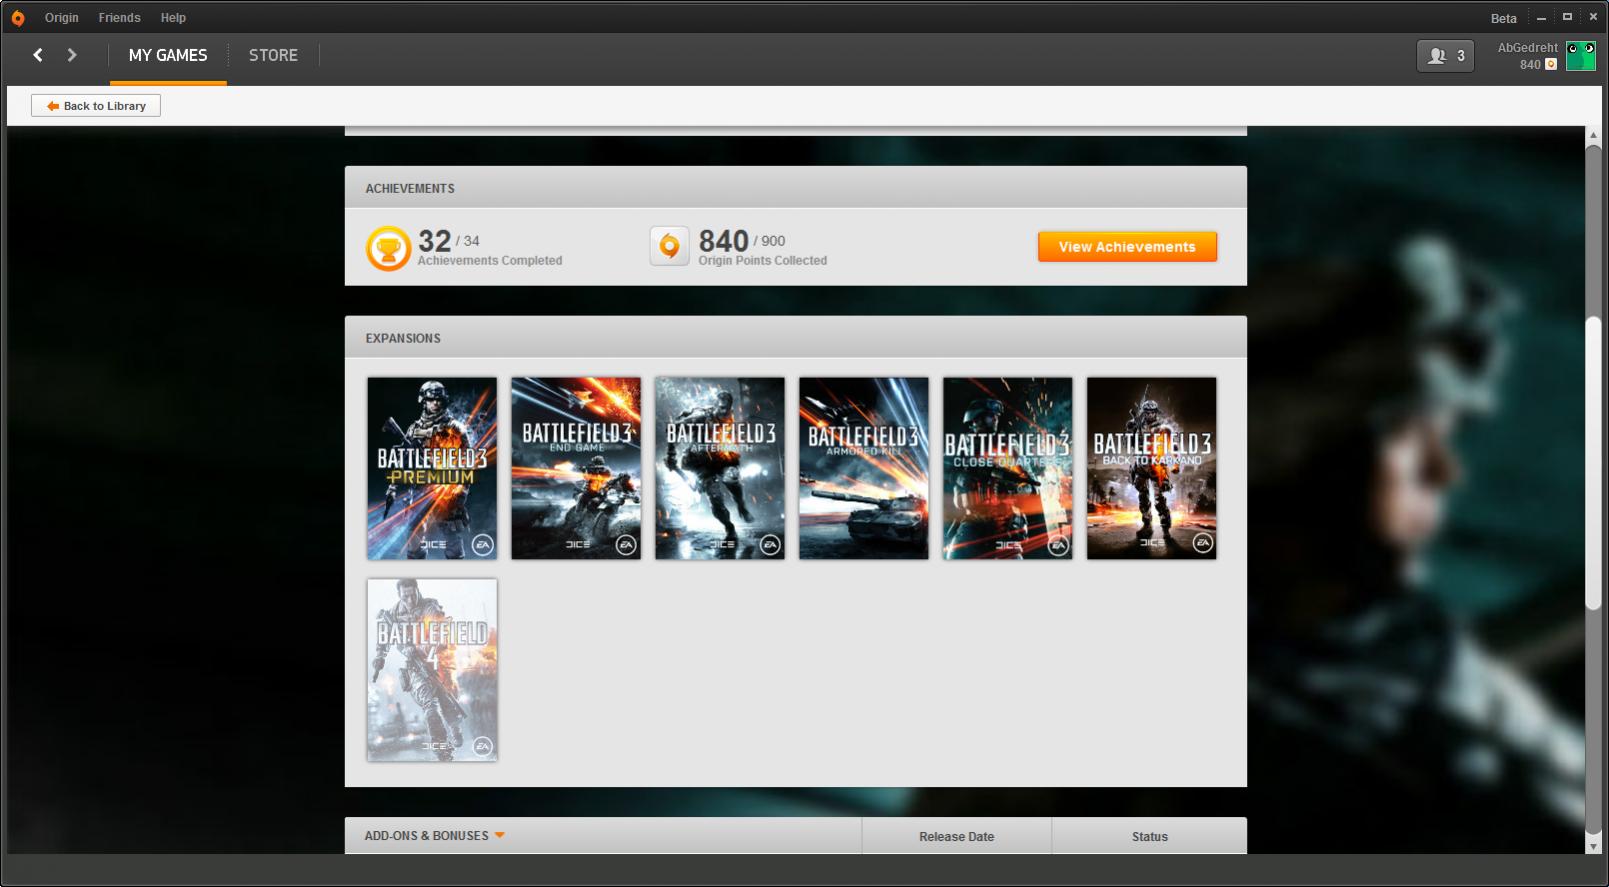
Task: Sort by Release Date column
Action: click(956, 836)
